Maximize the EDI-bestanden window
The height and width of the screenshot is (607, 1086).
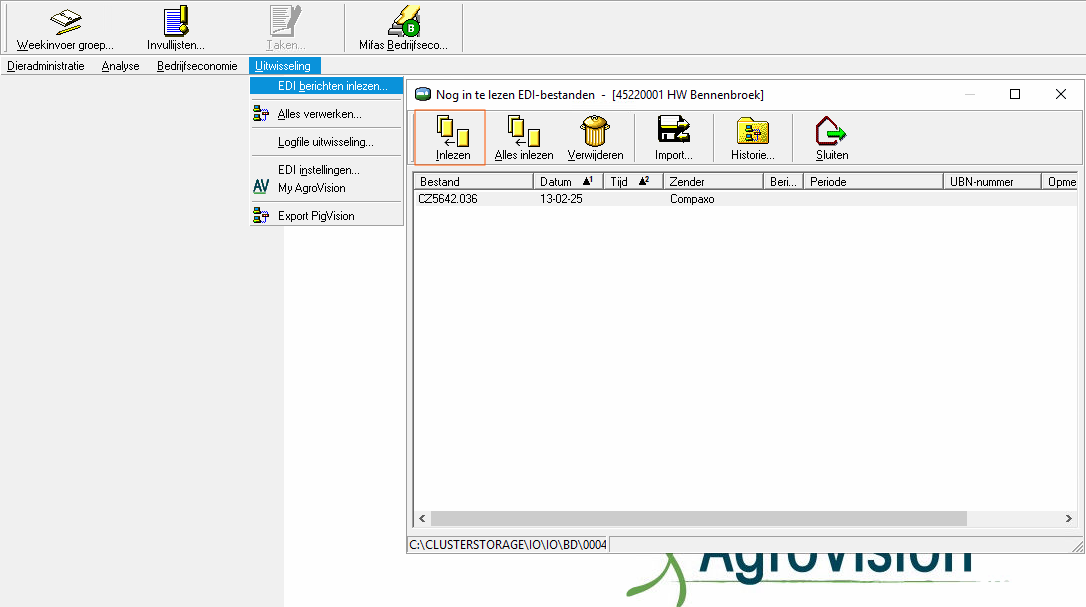pyautogui.click(x=1015, y=94)
